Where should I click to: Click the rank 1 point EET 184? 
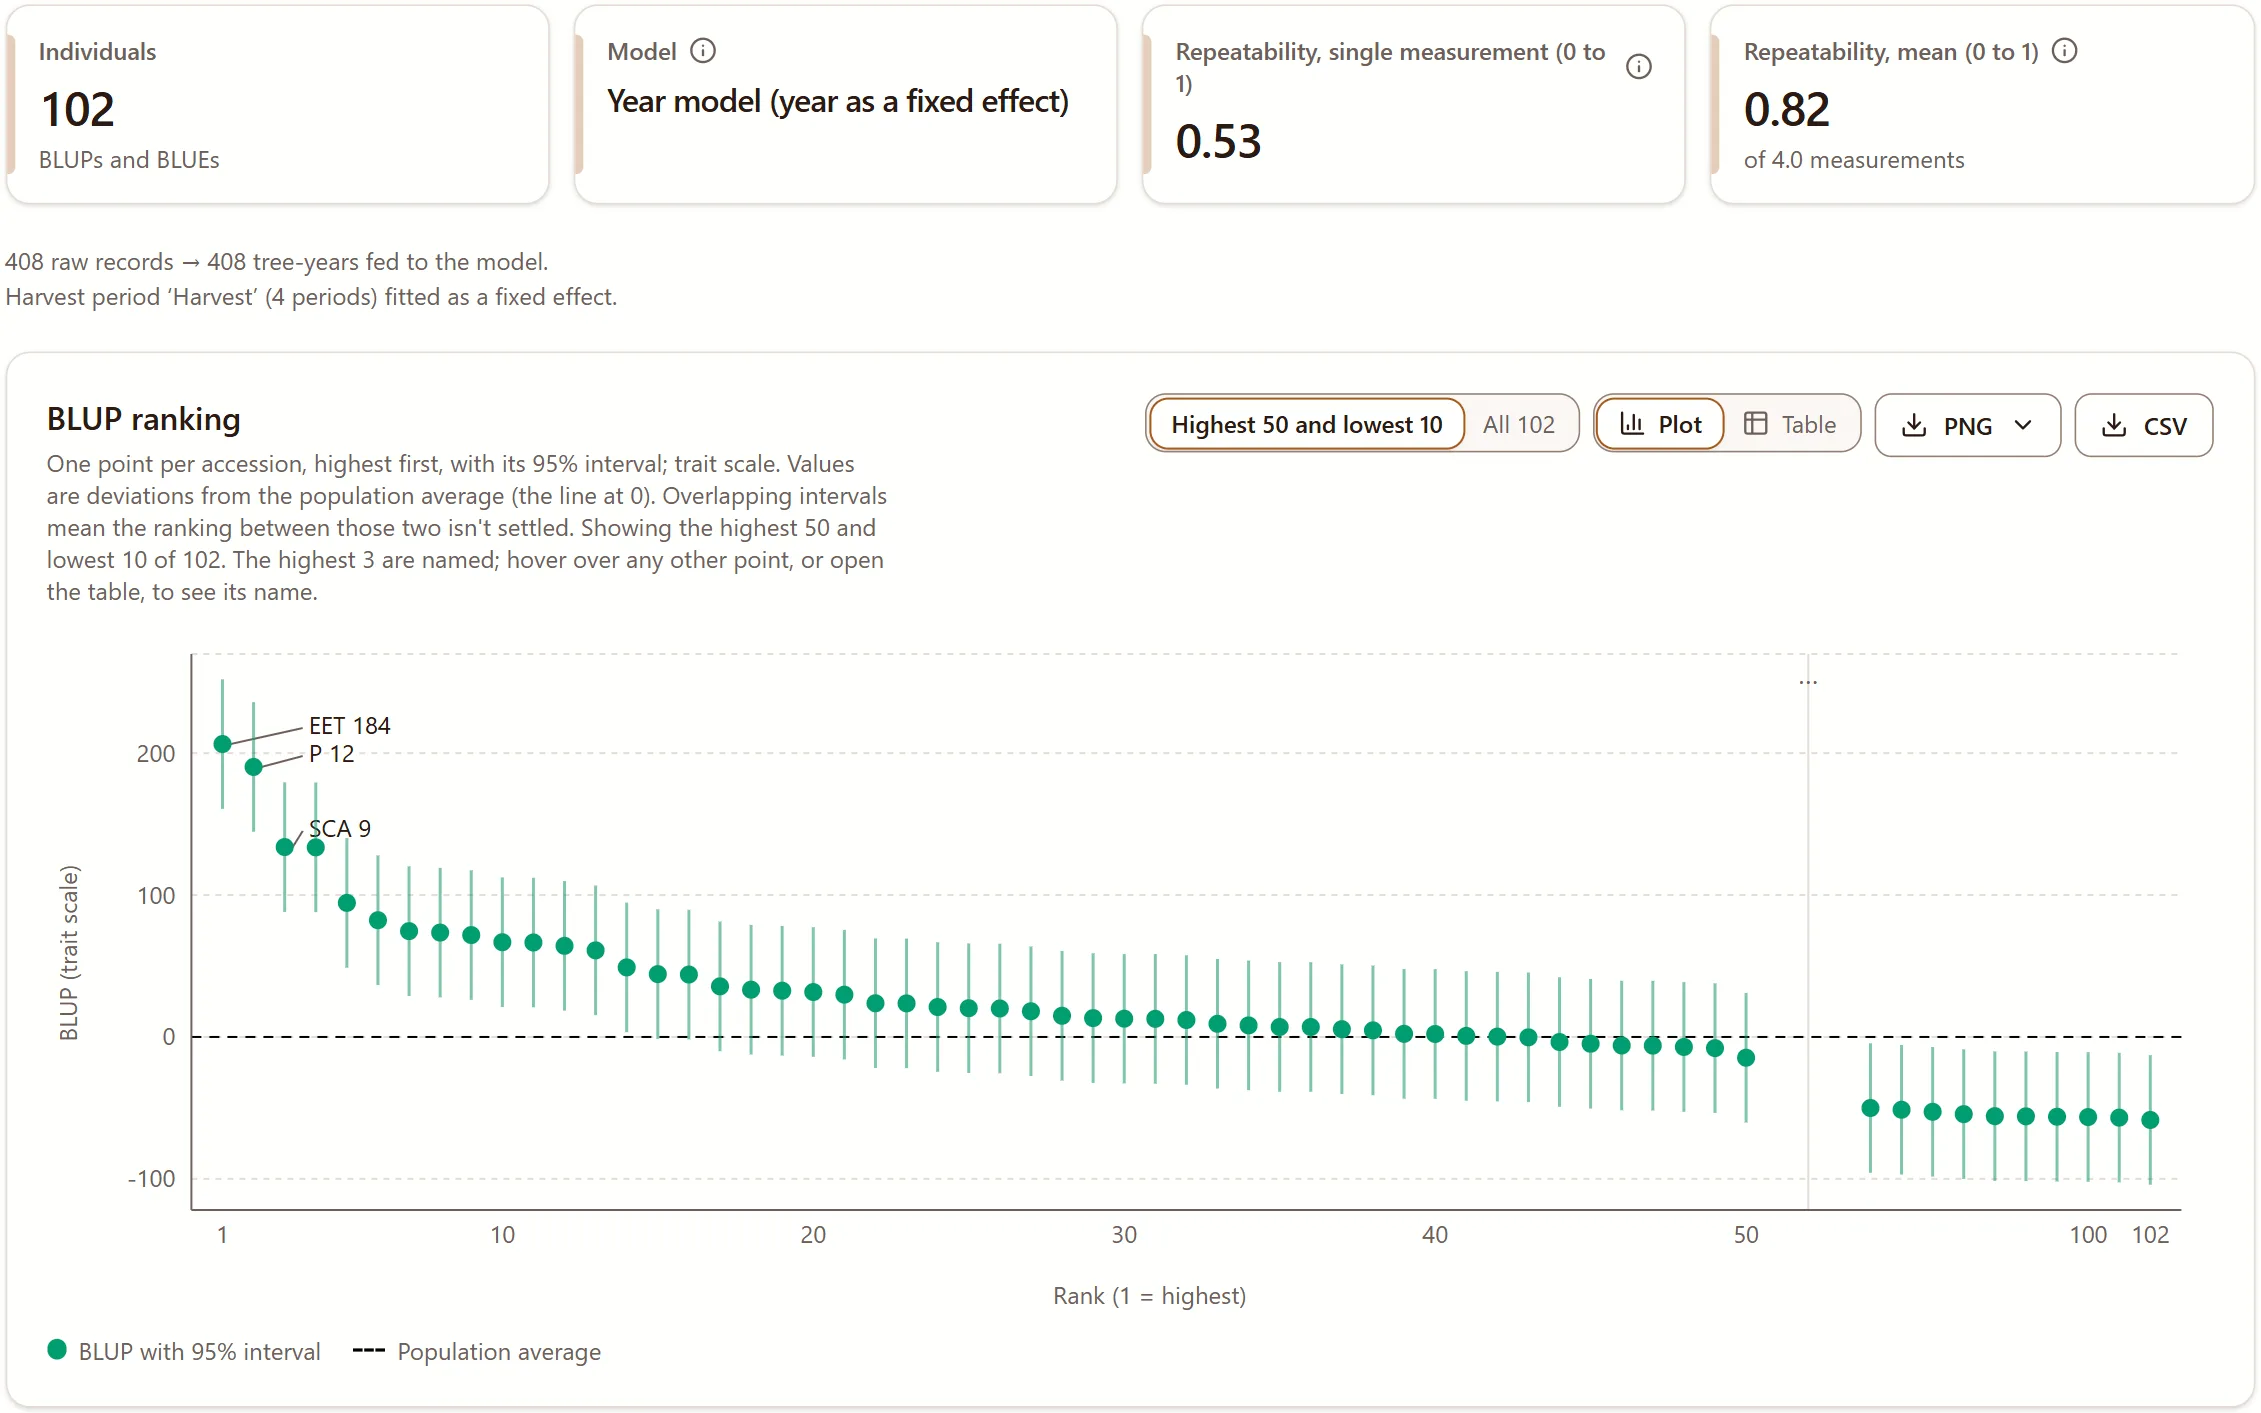click(x=222, y=744)
